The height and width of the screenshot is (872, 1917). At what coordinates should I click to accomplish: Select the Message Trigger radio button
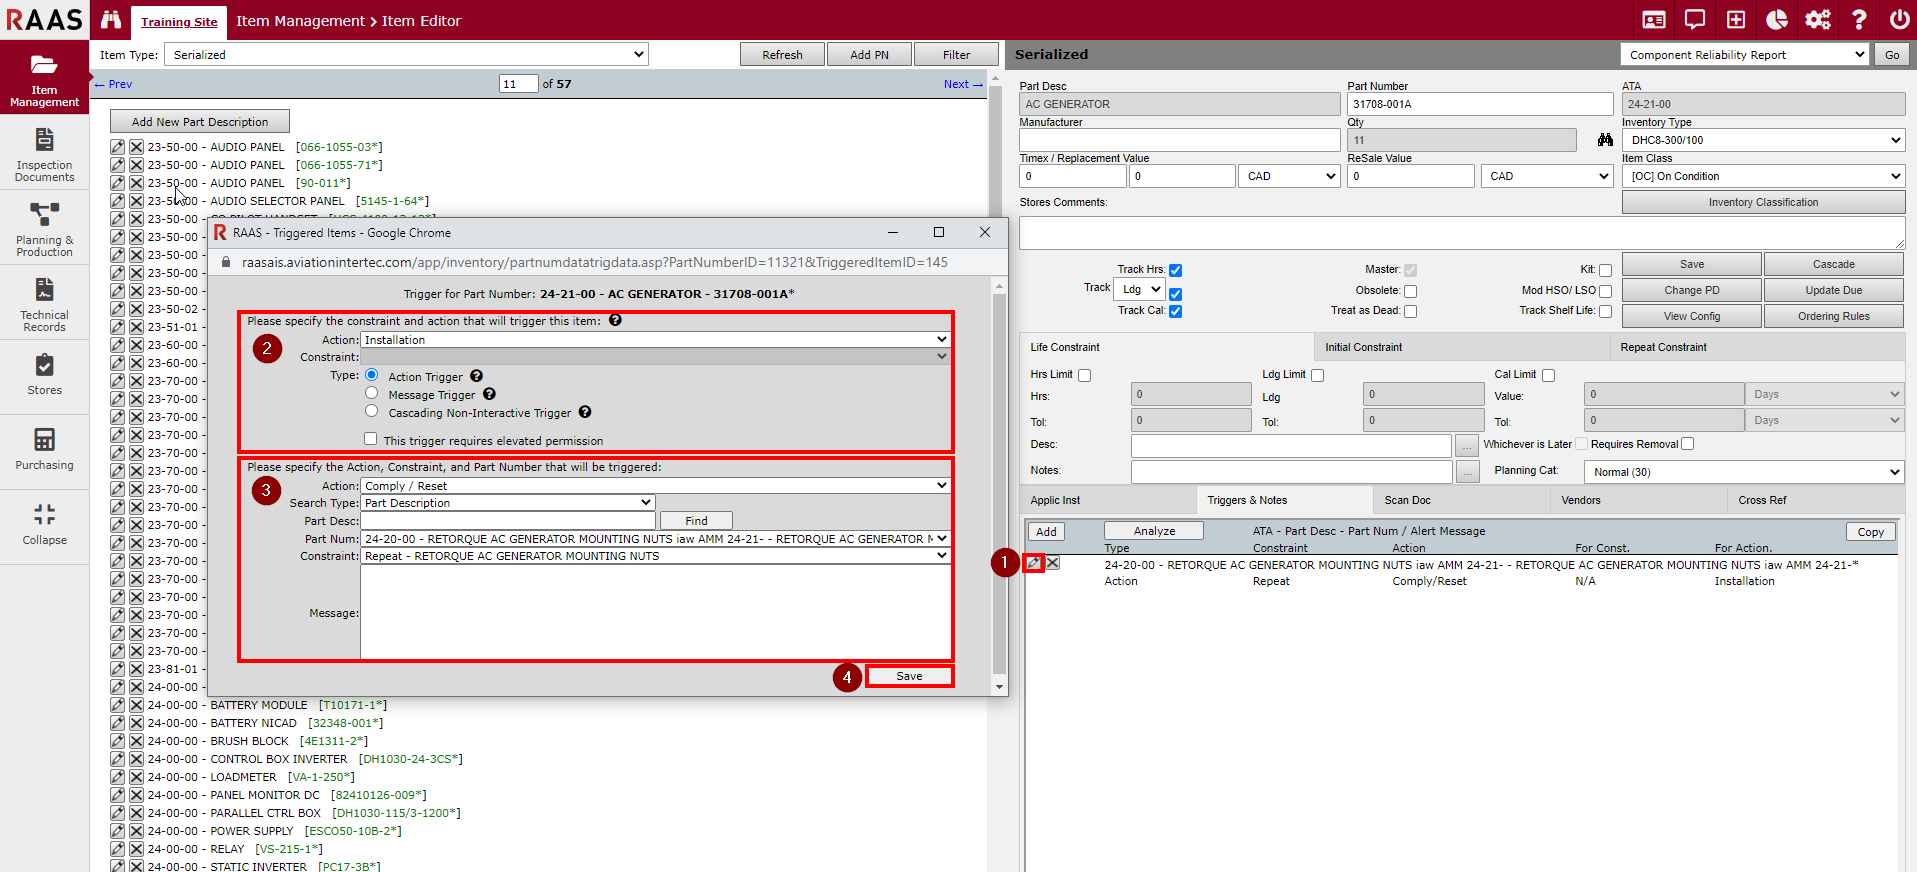click(372, 394)
